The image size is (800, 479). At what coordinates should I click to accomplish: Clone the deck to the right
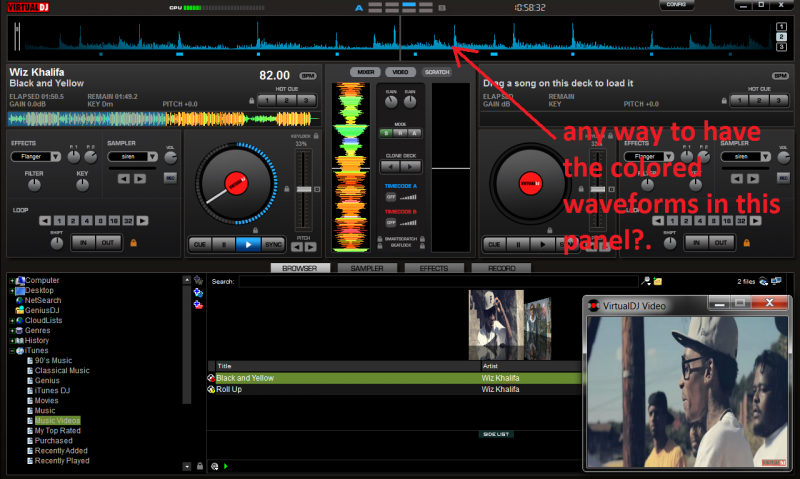(410, 167)
